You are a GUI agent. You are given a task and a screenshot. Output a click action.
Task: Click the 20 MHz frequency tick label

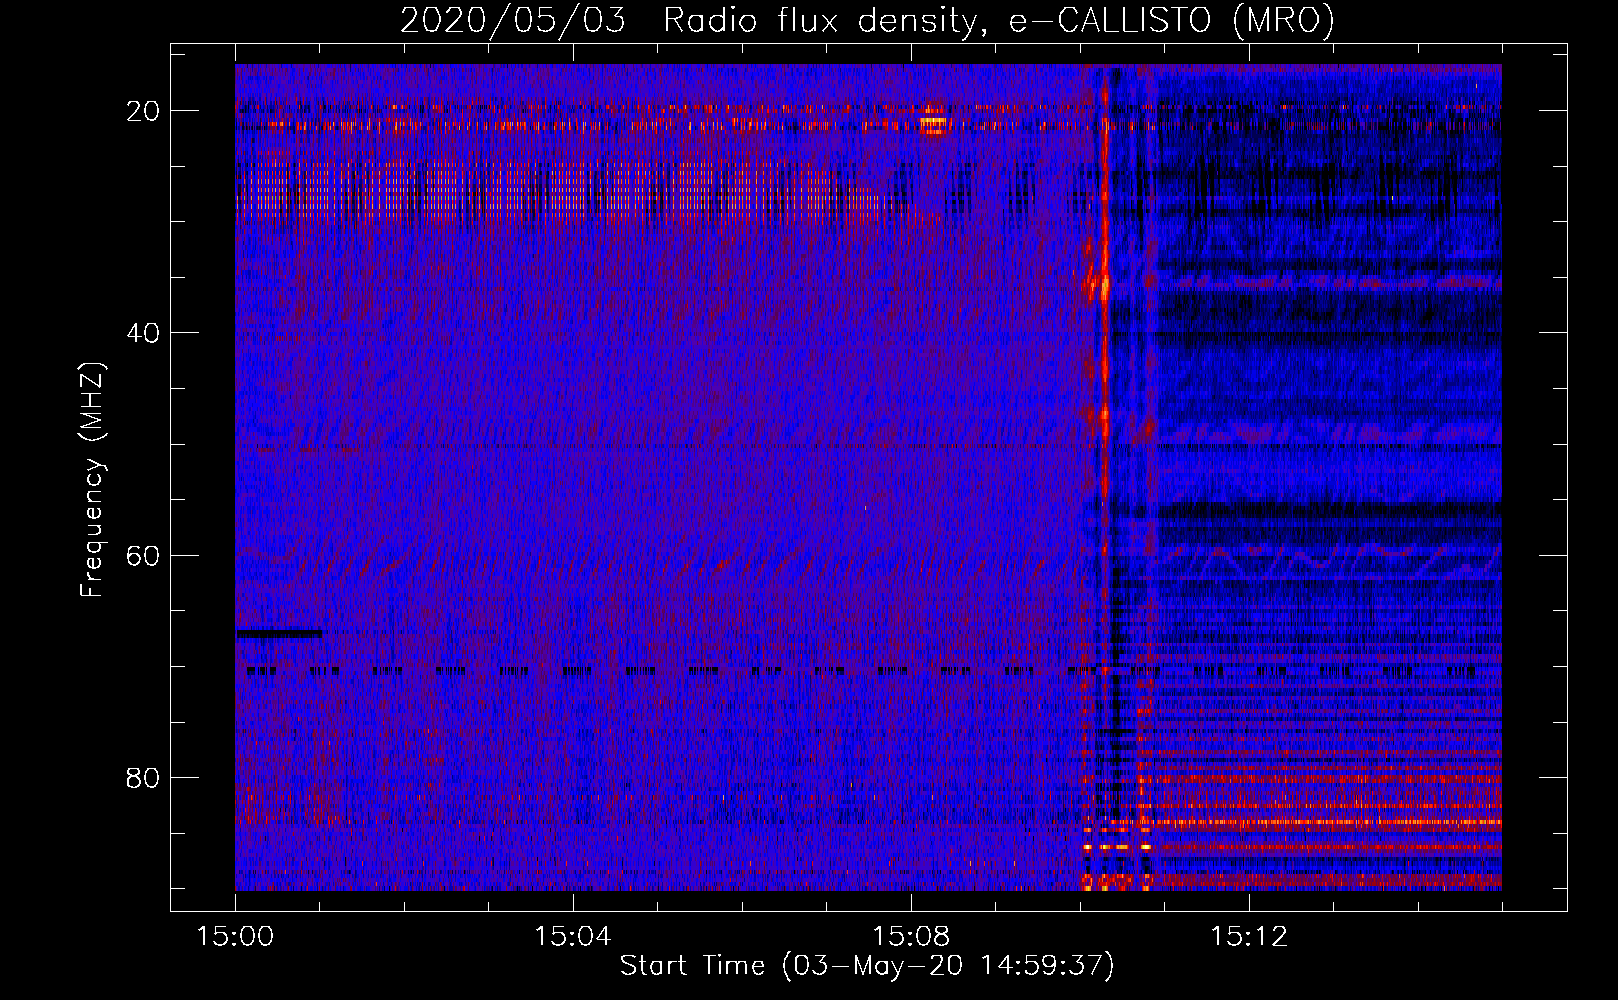click(143, 111)
